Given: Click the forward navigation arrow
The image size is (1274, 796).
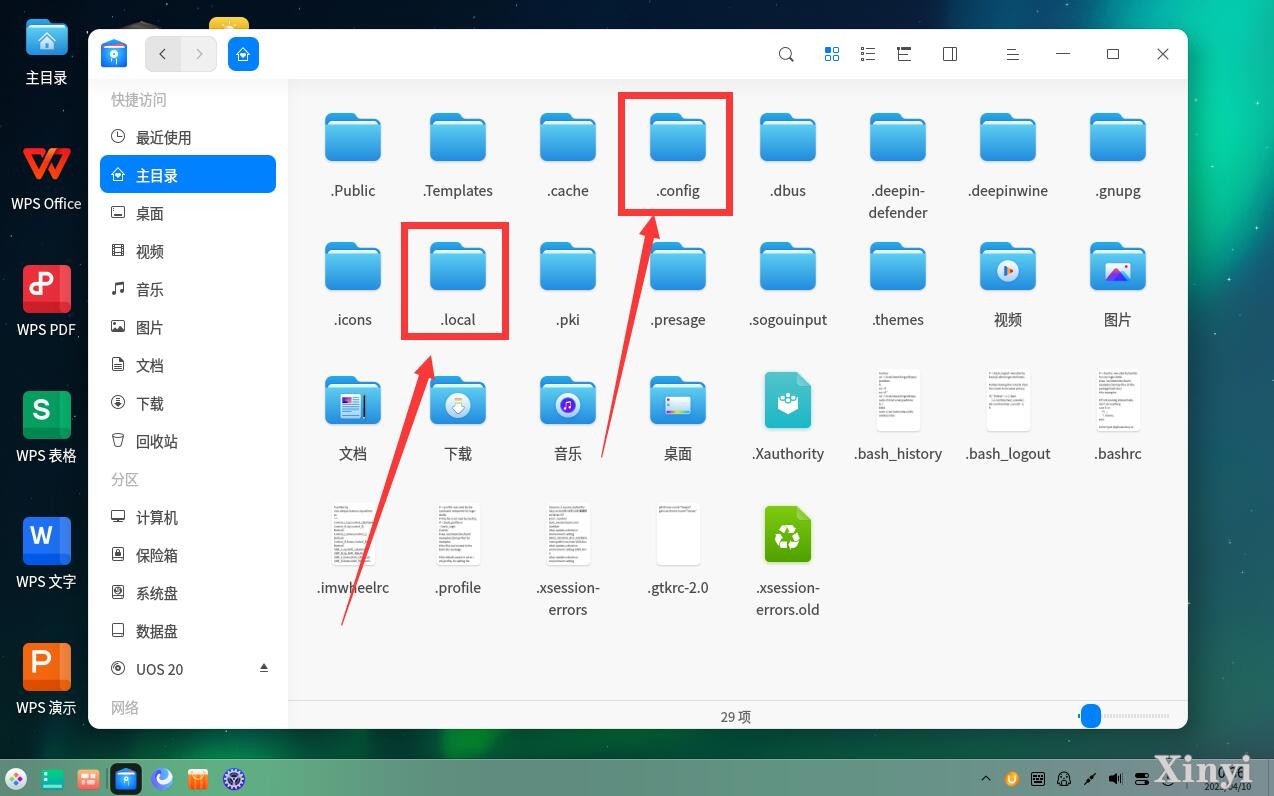Looking at the screenshot, I should coord(199,54).
